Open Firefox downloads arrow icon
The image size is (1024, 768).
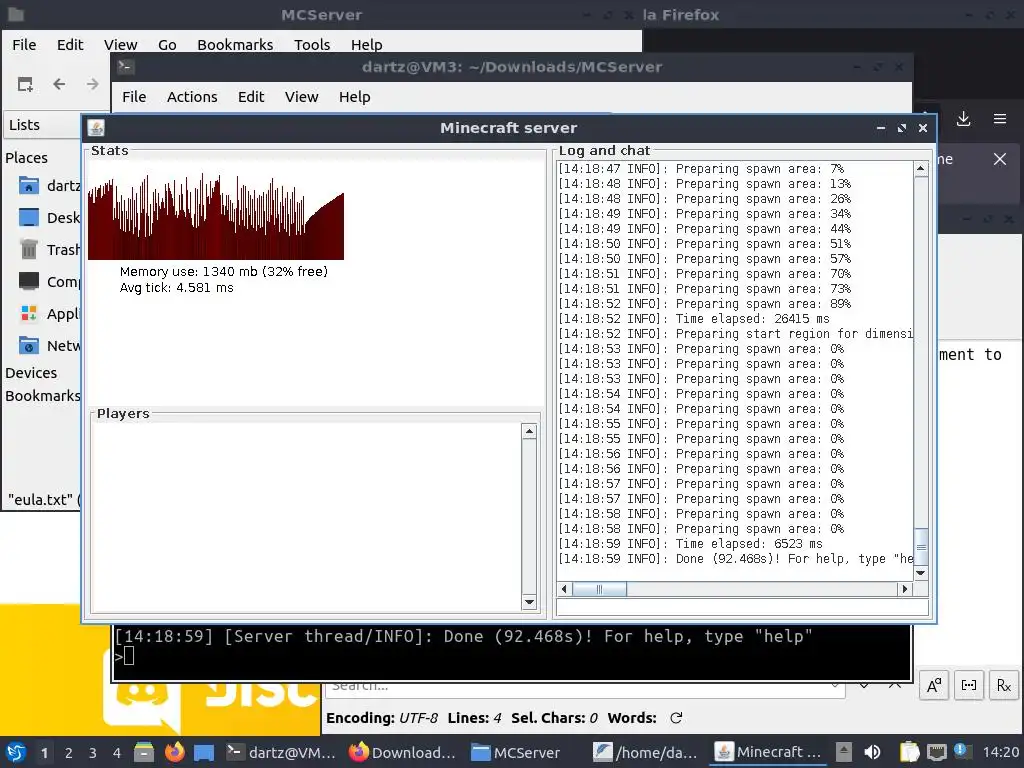963,119
